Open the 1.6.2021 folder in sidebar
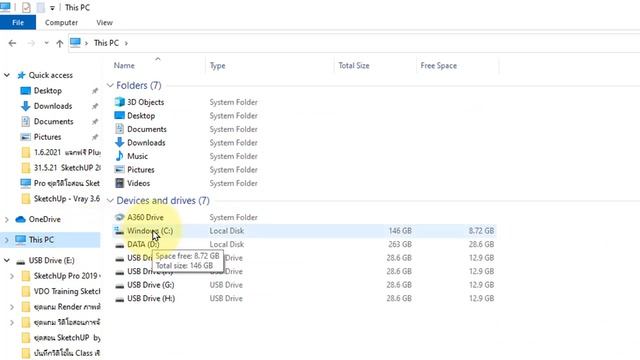Screen dimensions: 640x360 pyautogui.click(x=67, y=153)
